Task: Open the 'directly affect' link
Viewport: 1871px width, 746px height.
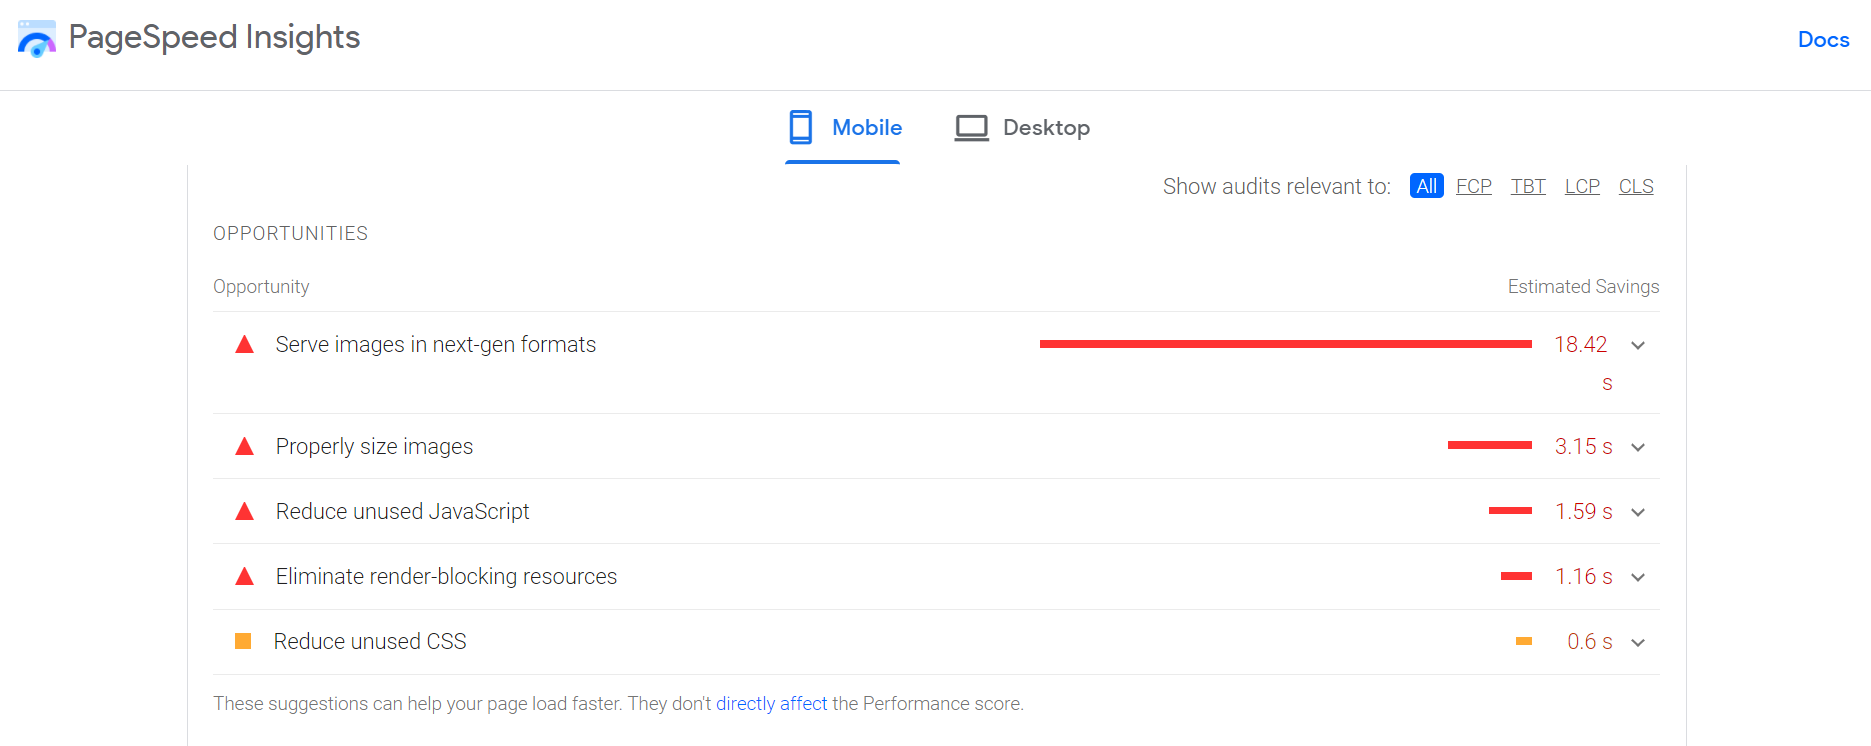Action: click(772, 703)
